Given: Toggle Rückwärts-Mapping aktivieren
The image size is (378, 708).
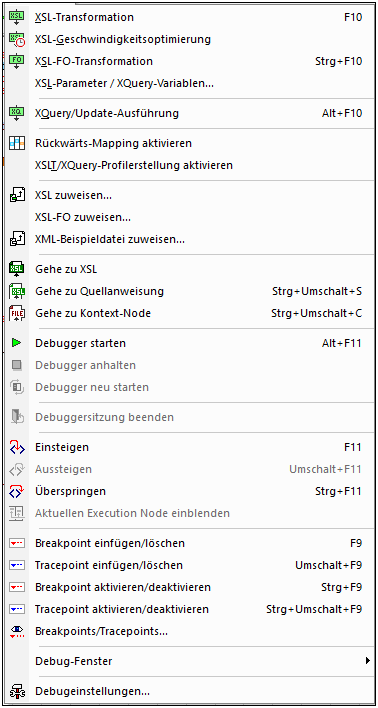Looking at the screenshot, I should (x=189, y=144).
